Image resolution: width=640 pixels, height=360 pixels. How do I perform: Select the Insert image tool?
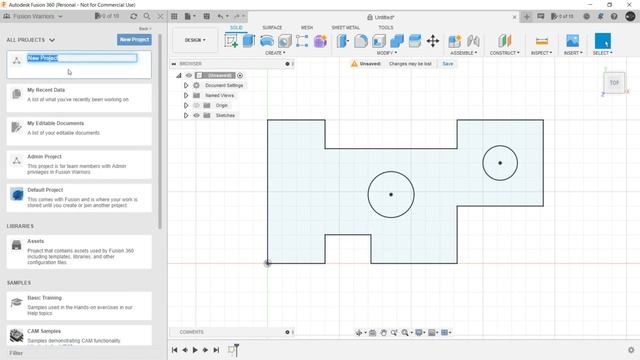(x=573, y=41)
